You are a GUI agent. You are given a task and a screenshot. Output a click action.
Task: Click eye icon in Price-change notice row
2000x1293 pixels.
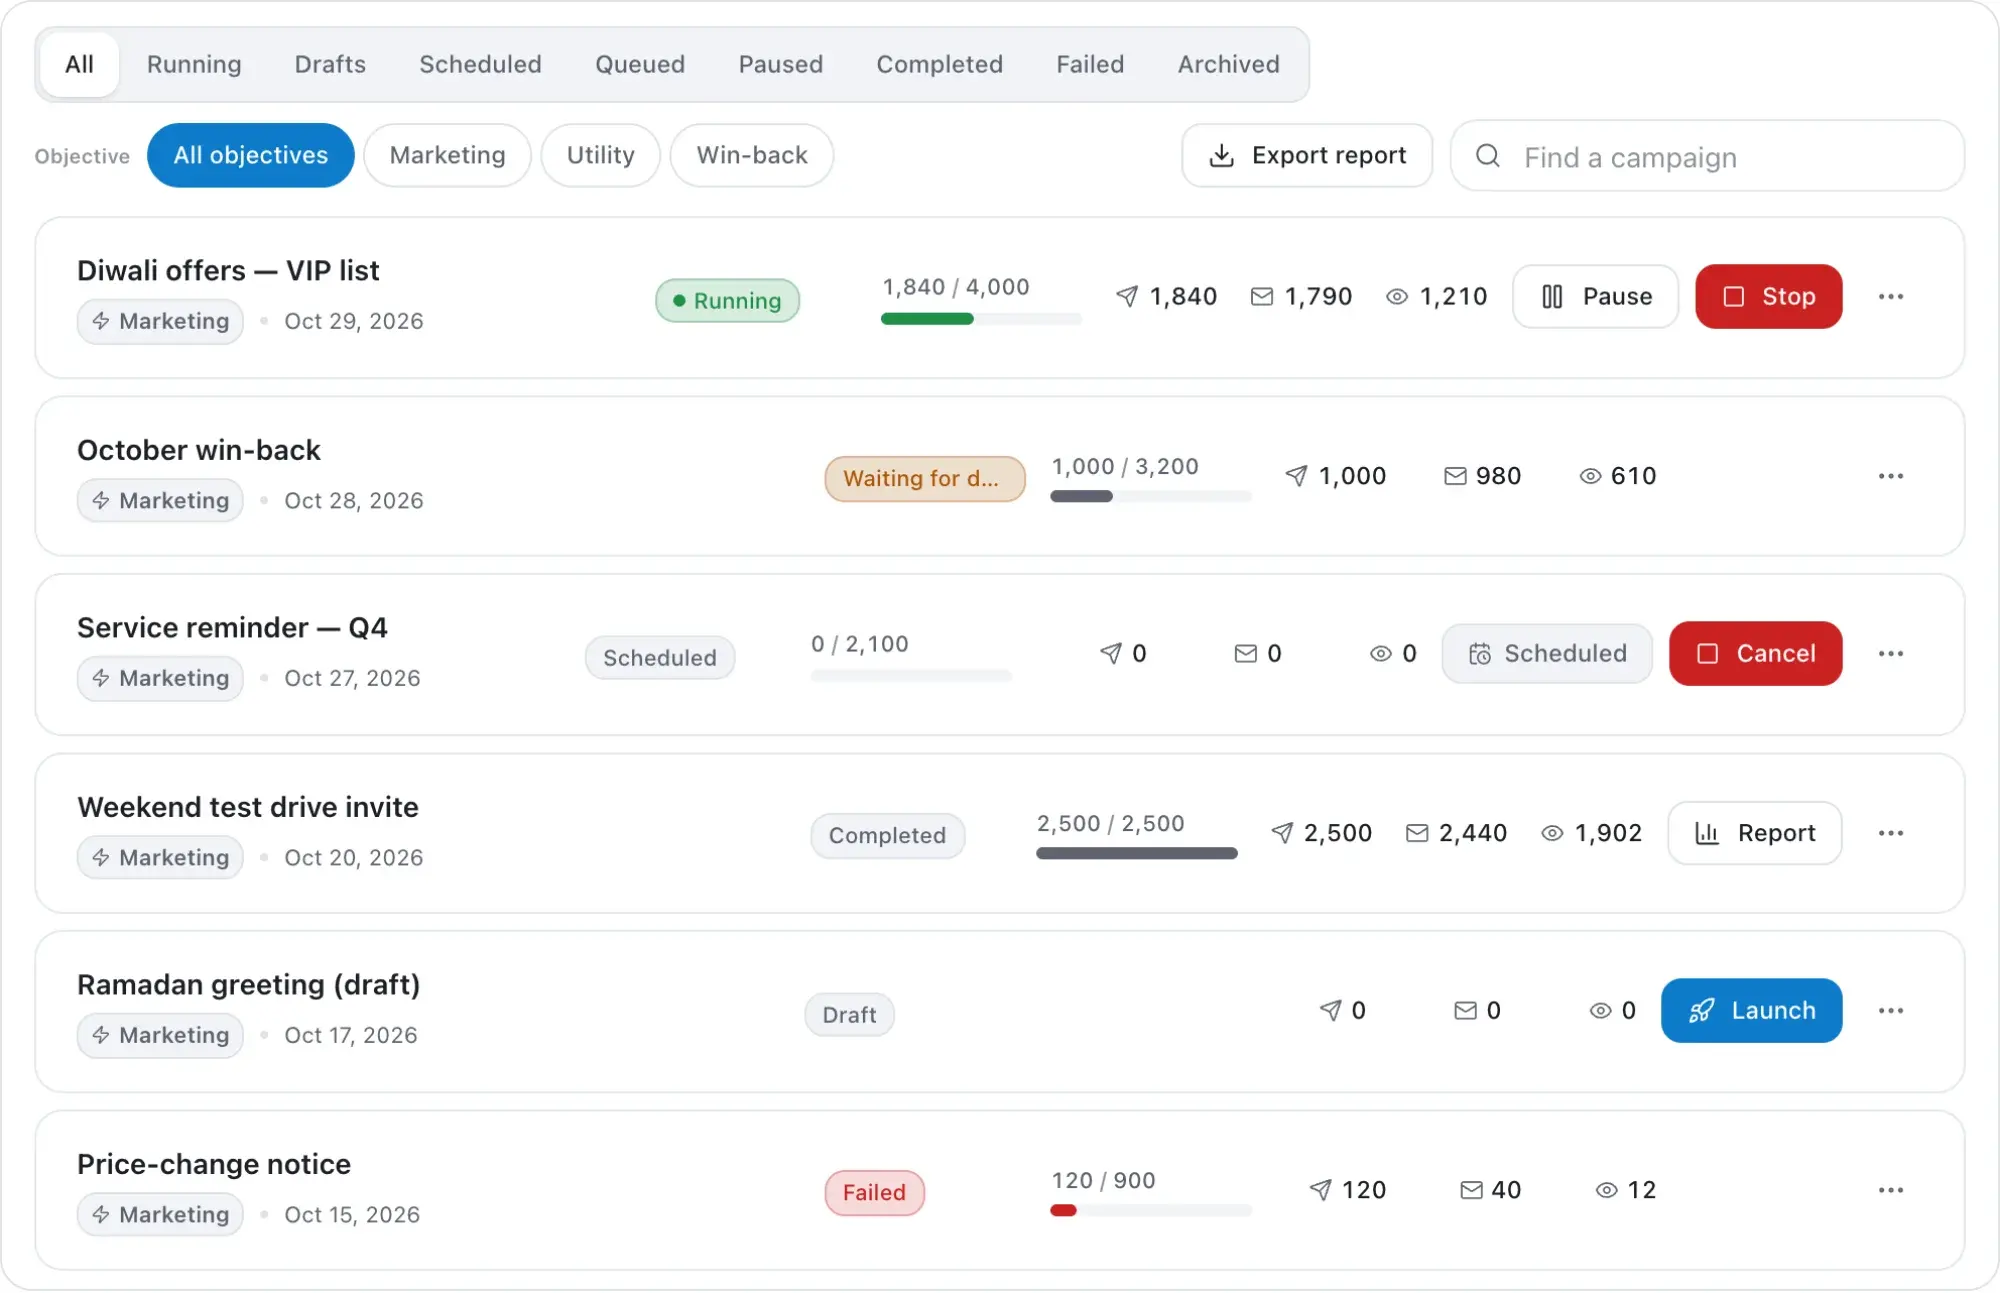coord(1606,1190)
